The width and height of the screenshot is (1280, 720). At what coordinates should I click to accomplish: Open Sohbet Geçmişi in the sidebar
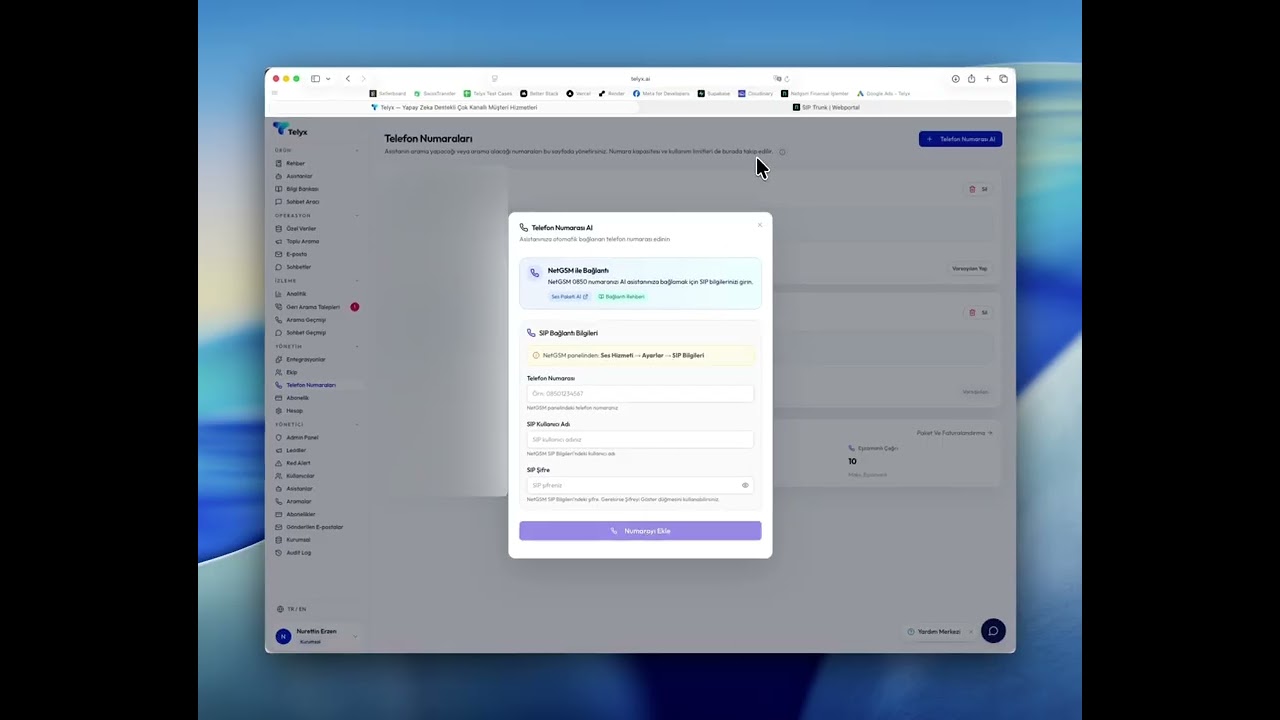pos(306,333)
